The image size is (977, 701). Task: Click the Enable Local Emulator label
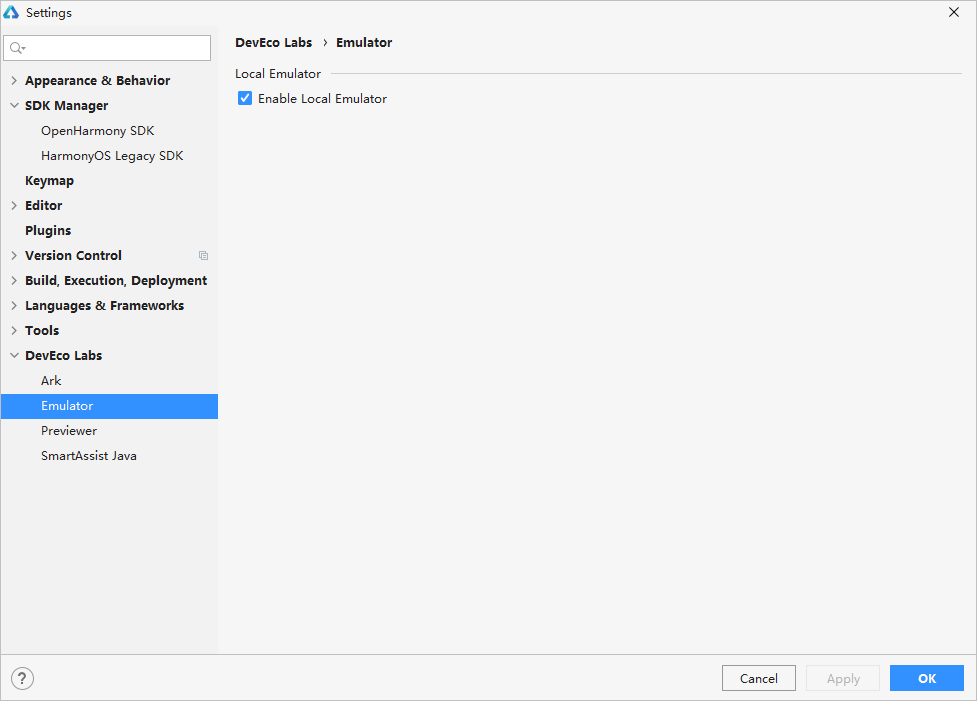323,98
